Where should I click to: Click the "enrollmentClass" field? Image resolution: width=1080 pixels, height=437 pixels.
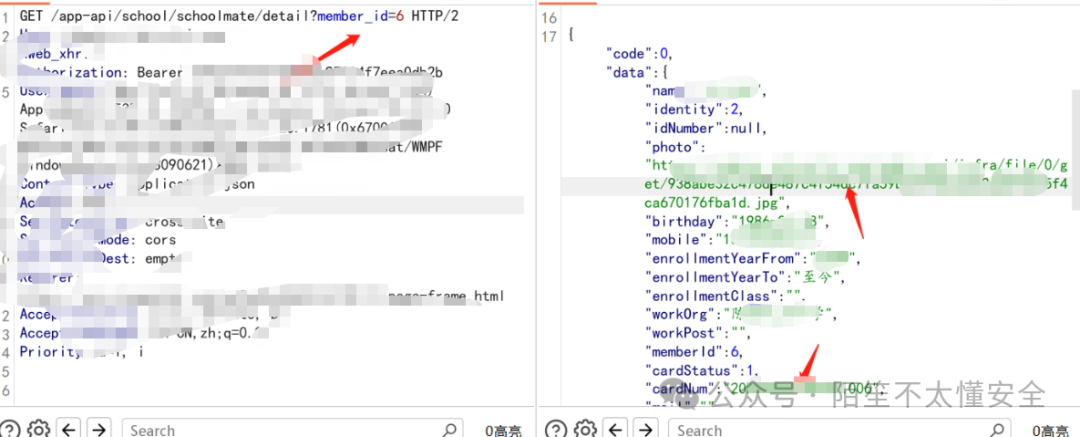725,296
